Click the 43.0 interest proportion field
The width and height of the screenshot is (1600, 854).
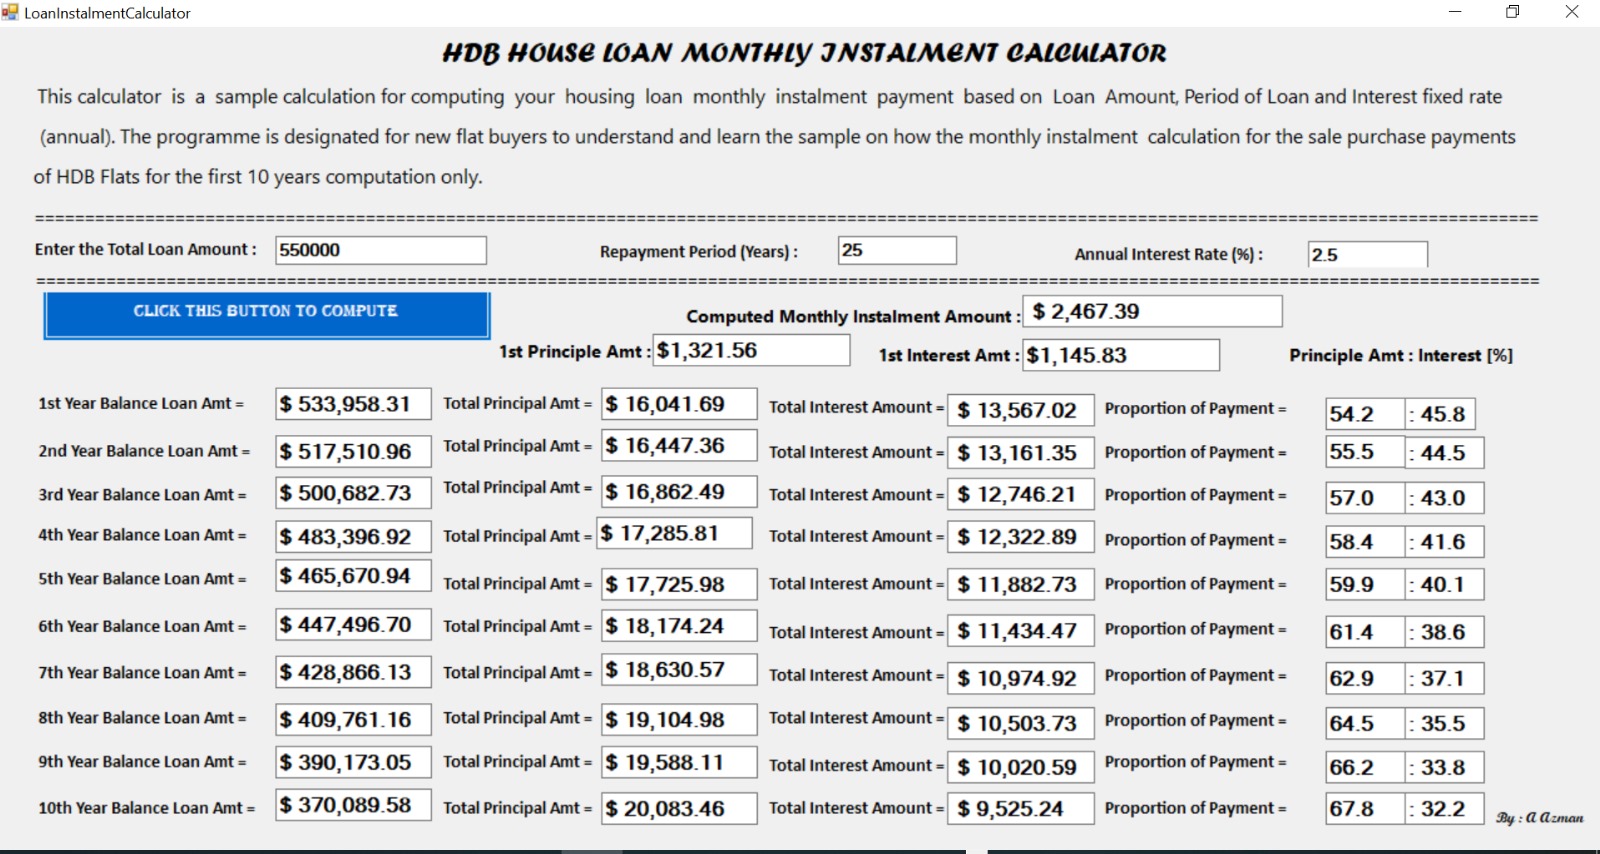(1444, 498)
